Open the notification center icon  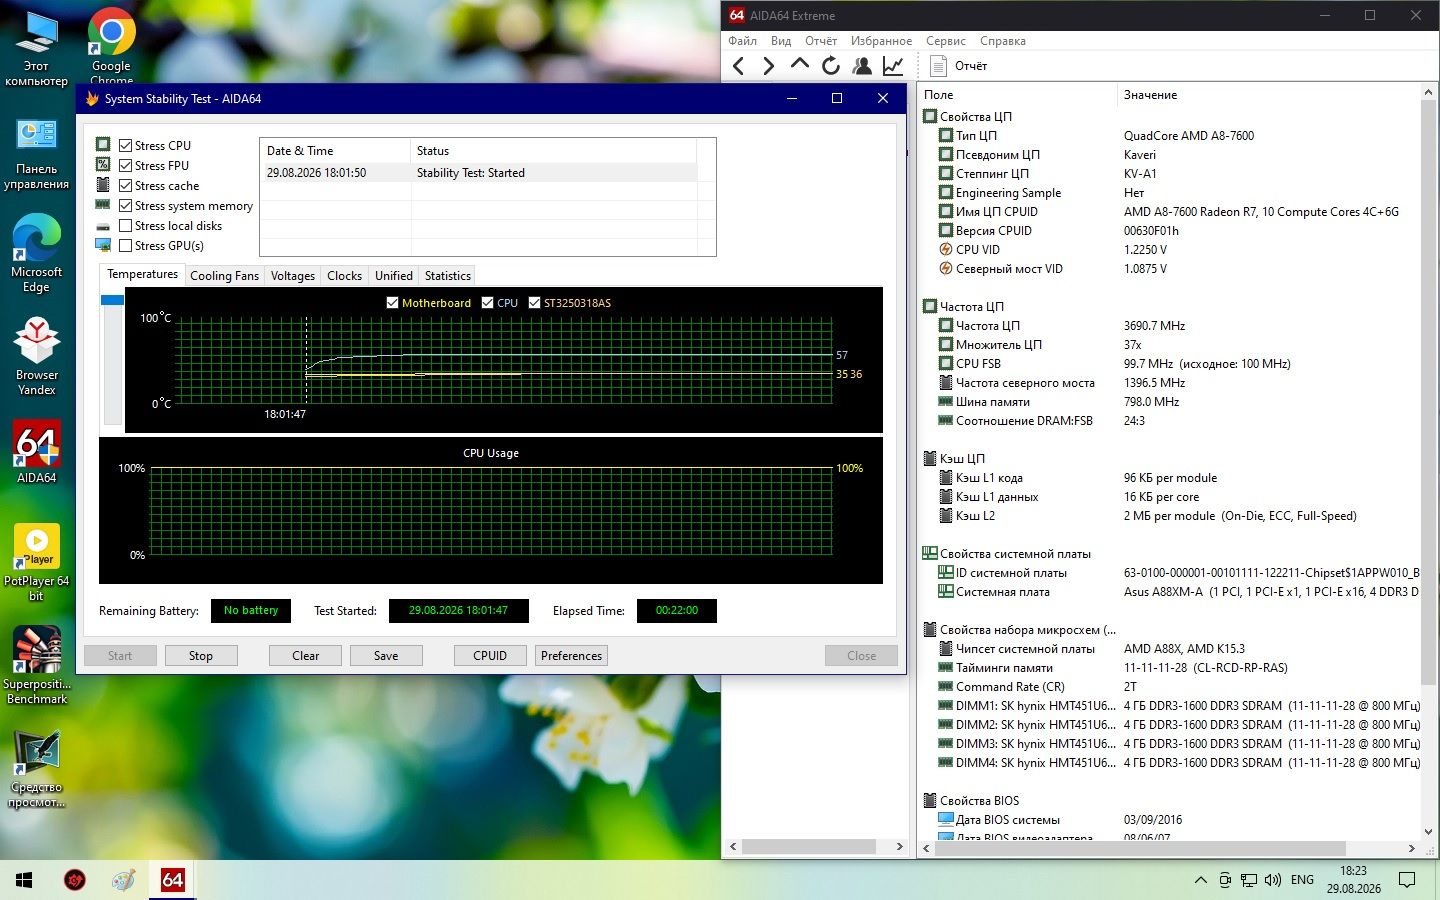click(x=1407, y=880)
